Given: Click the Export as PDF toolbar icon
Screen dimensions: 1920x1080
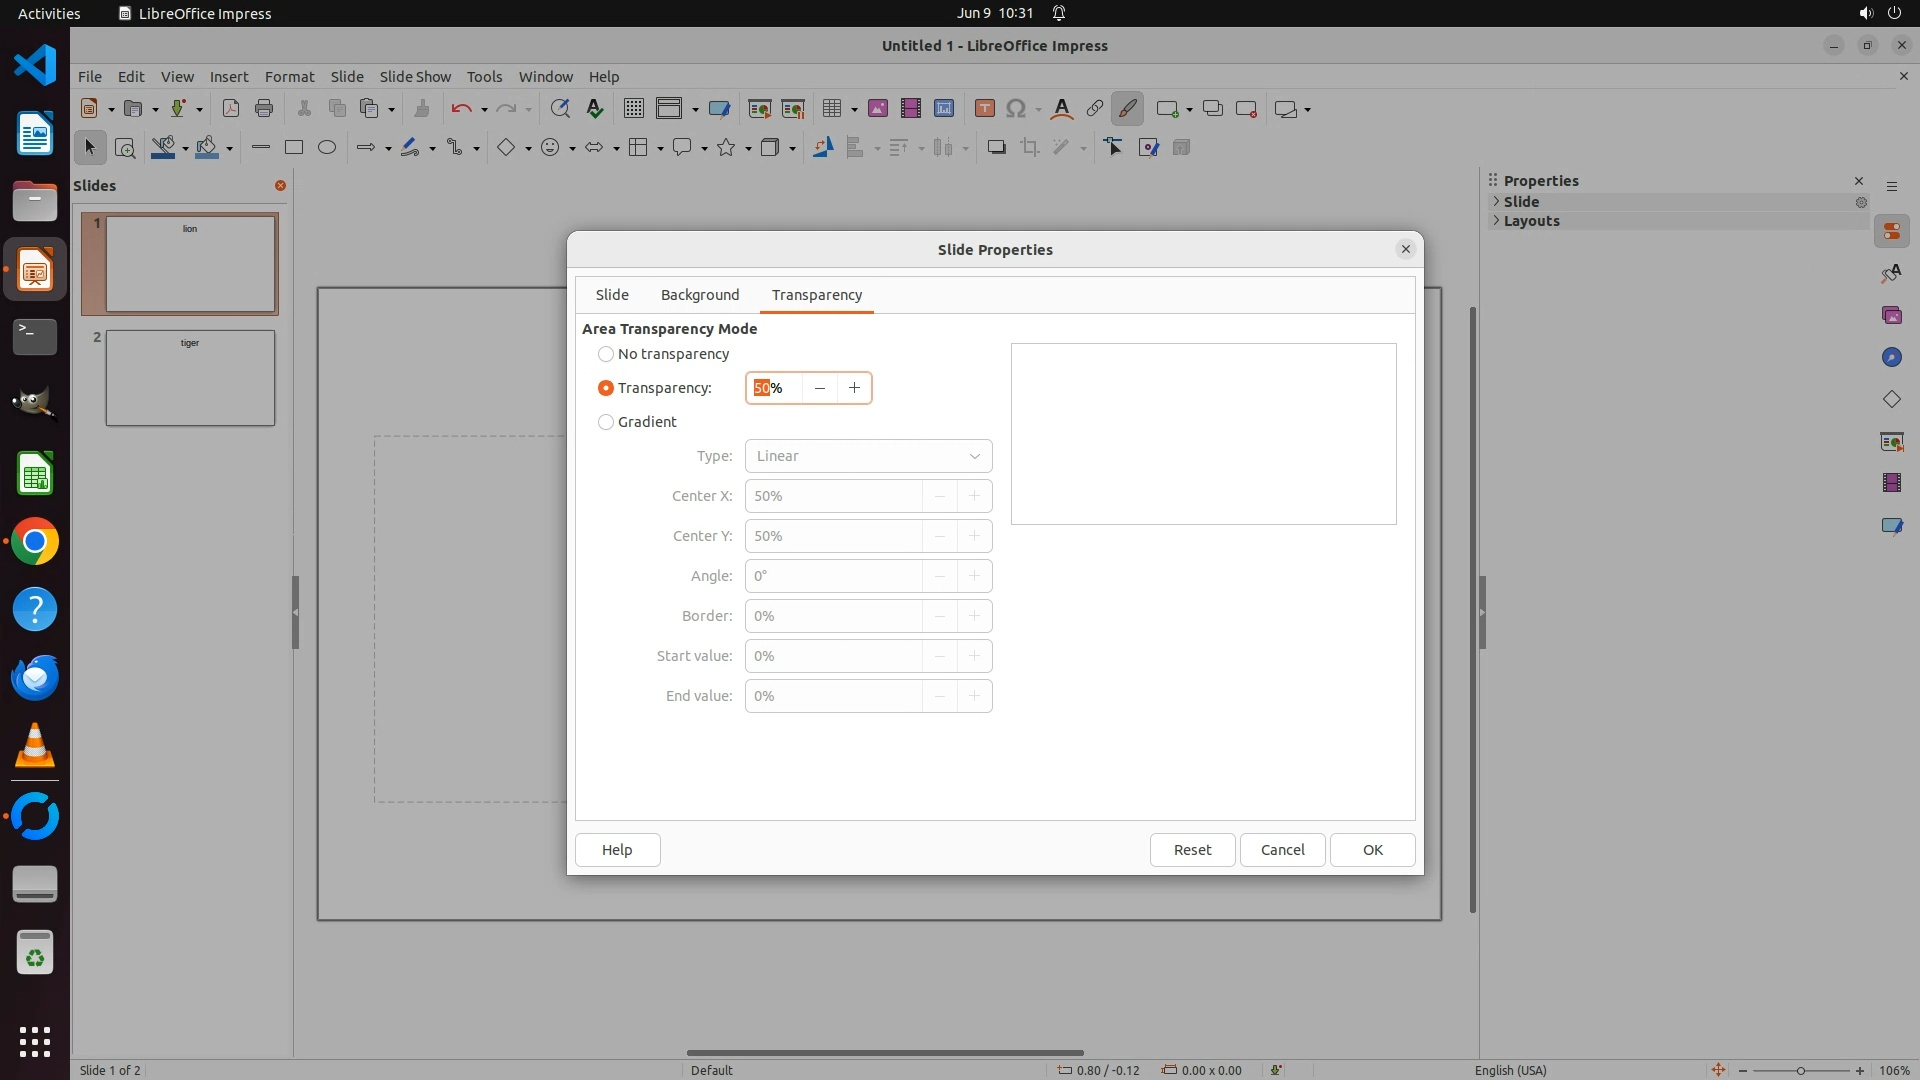Looking at the screenshot, I should [231, 109].
